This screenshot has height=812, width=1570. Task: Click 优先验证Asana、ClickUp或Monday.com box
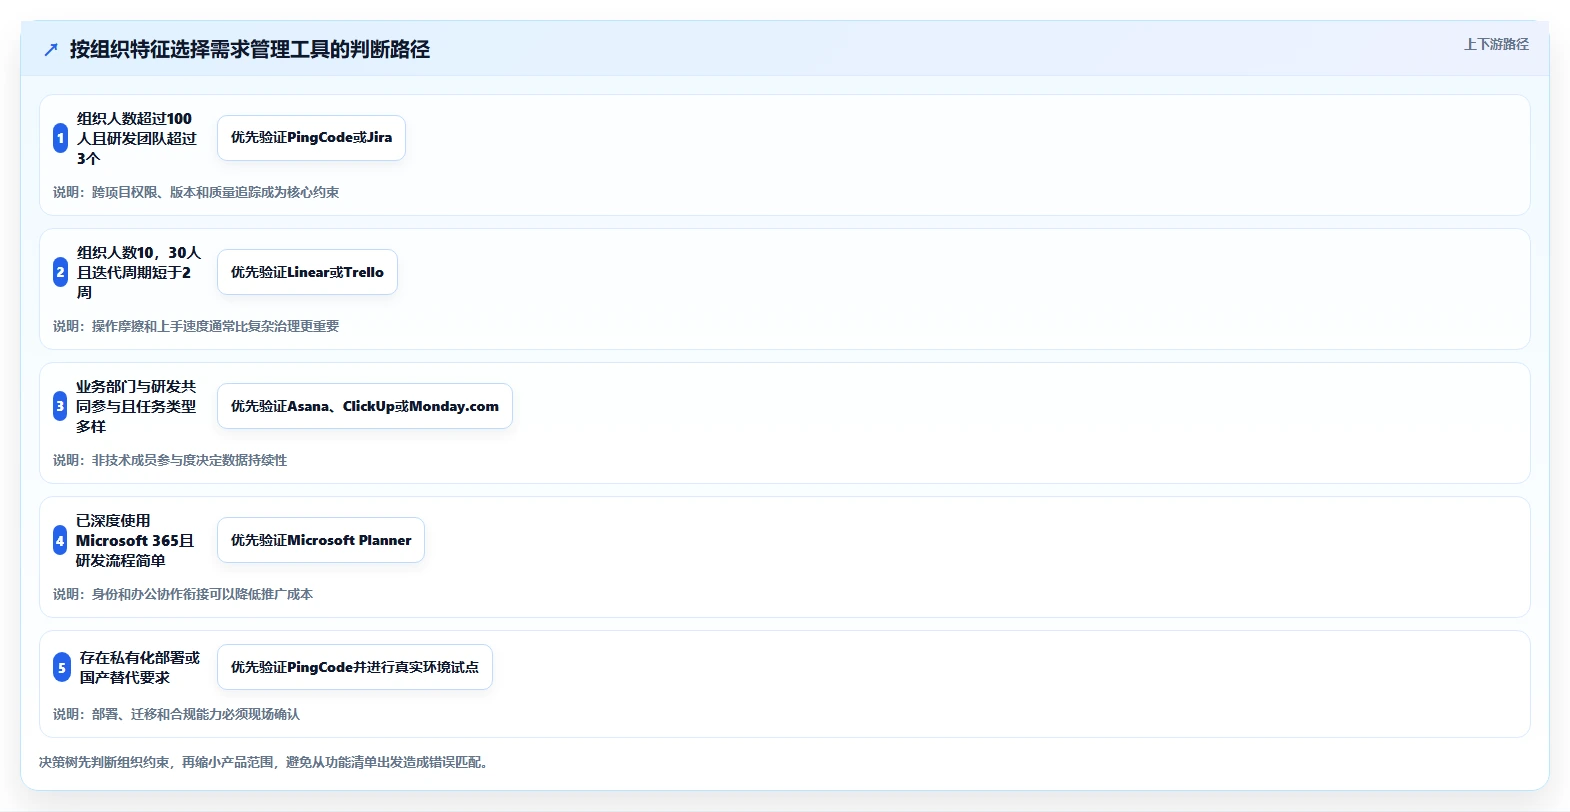tap(365, 406)
